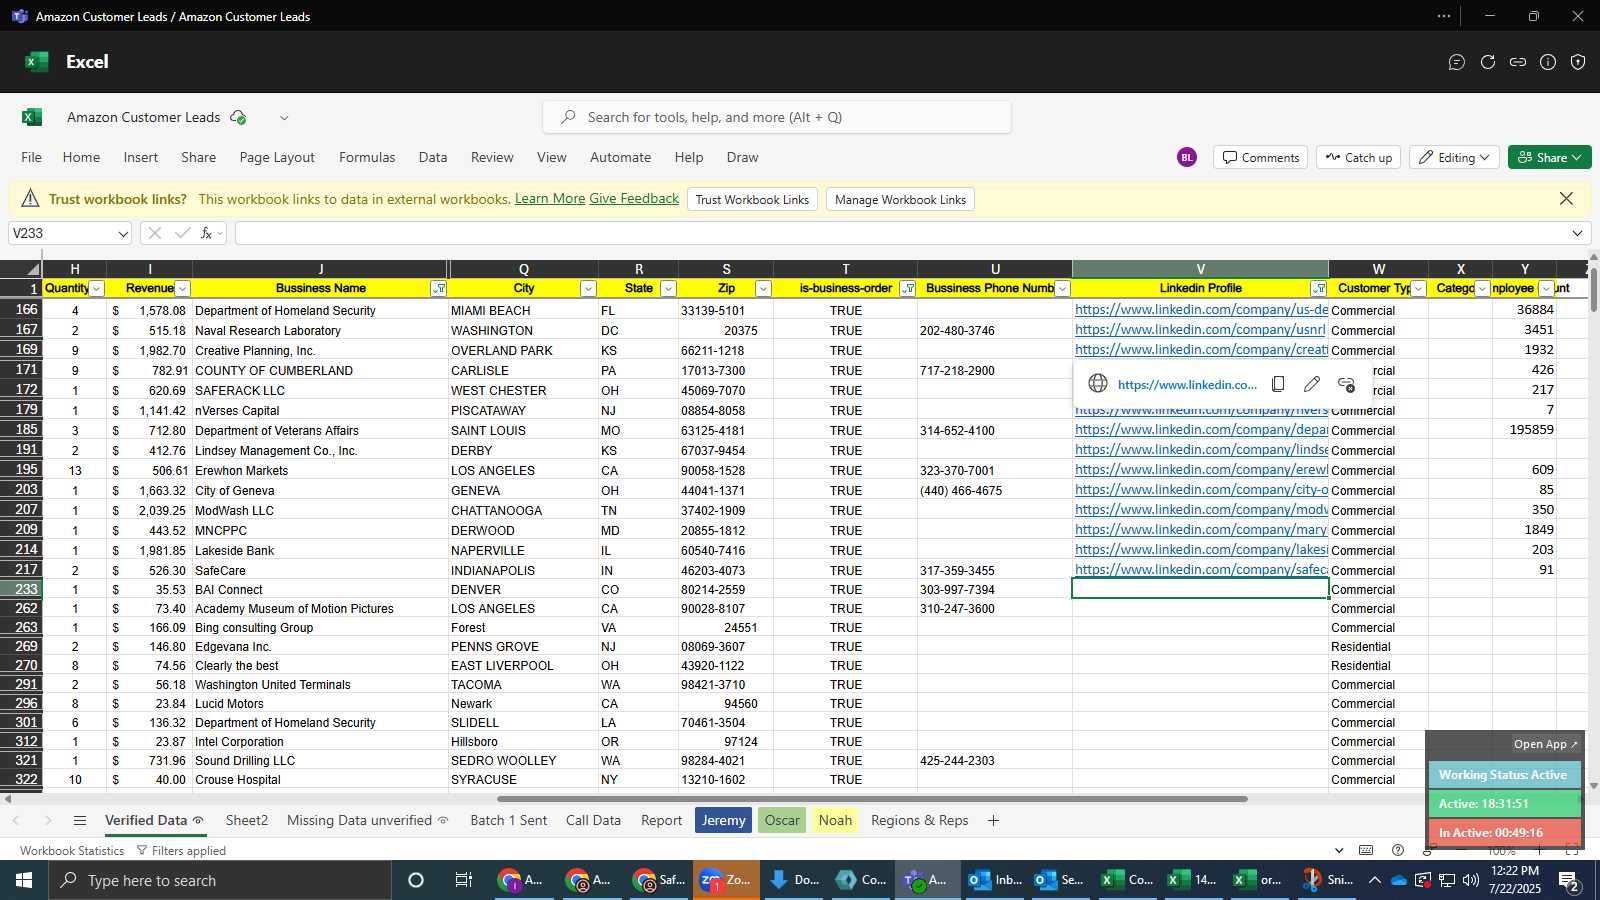This screenshot has height=900, width=1600.
Task: Remove the link with the unlink icon
Action: (1346, 384)
